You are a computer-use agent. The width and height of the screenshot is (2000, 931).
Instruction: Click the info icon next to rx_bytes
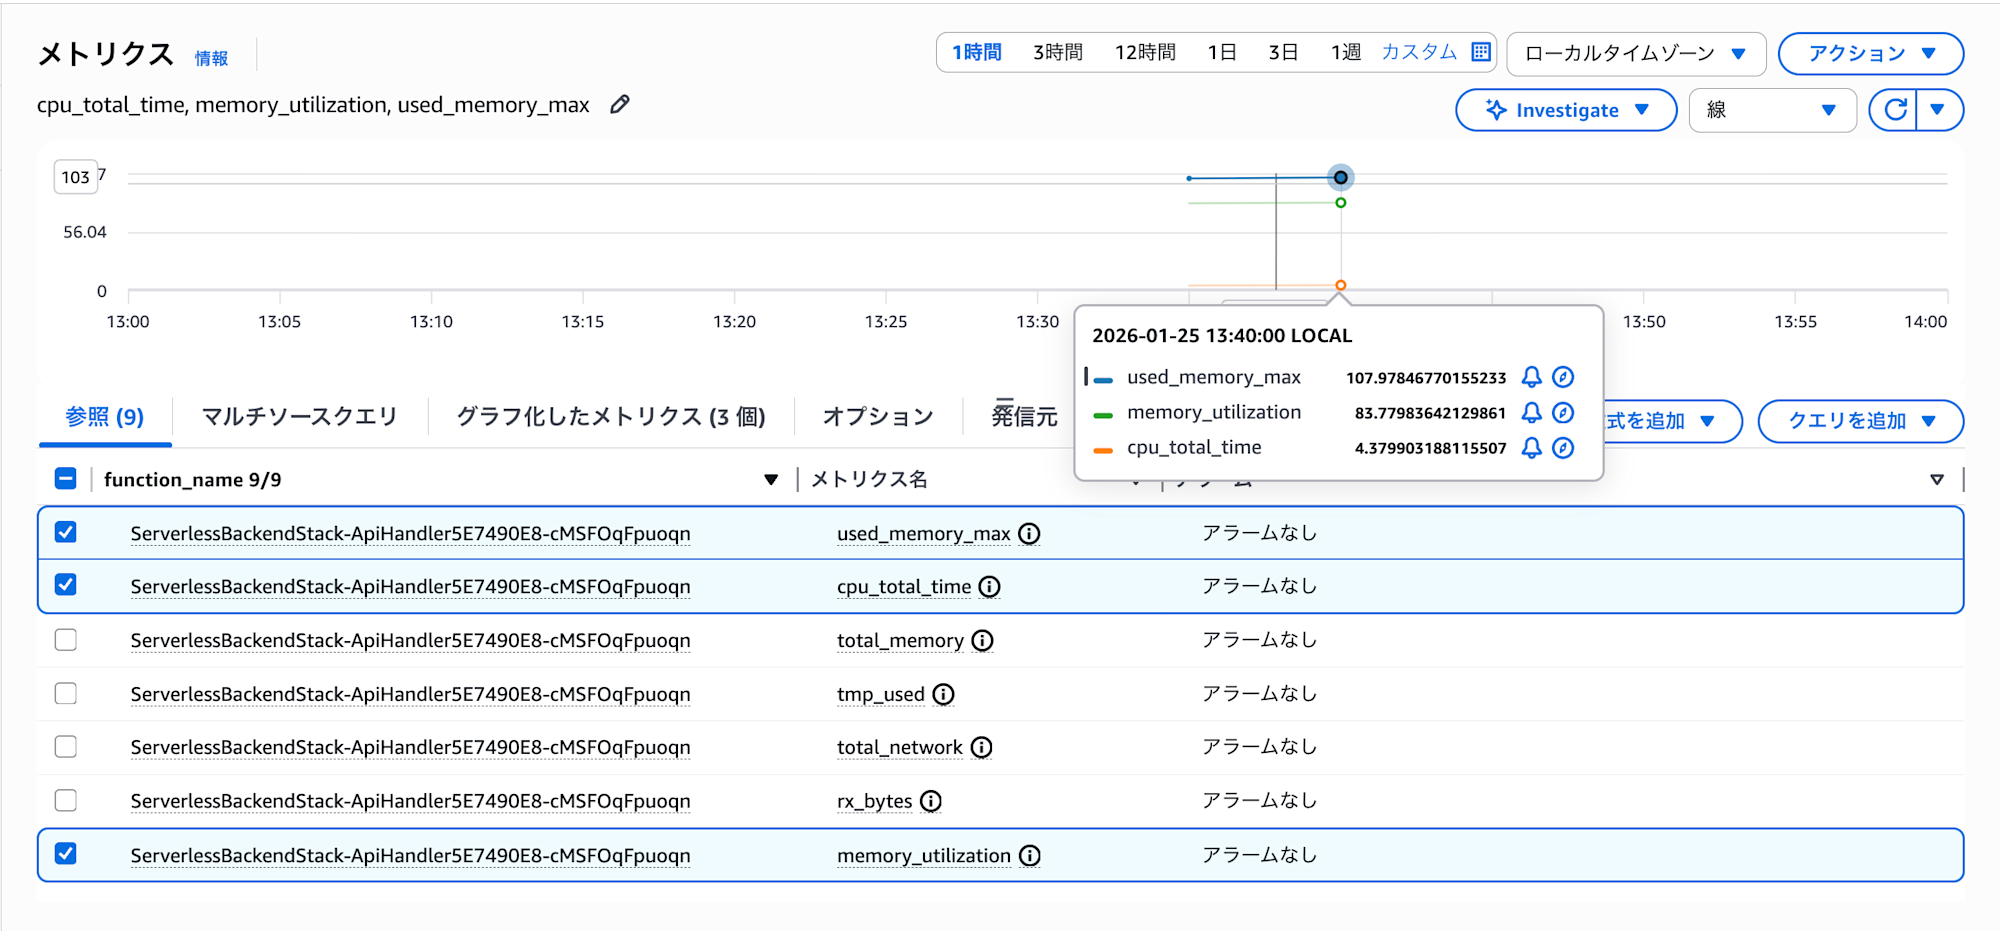click(930, 801)
